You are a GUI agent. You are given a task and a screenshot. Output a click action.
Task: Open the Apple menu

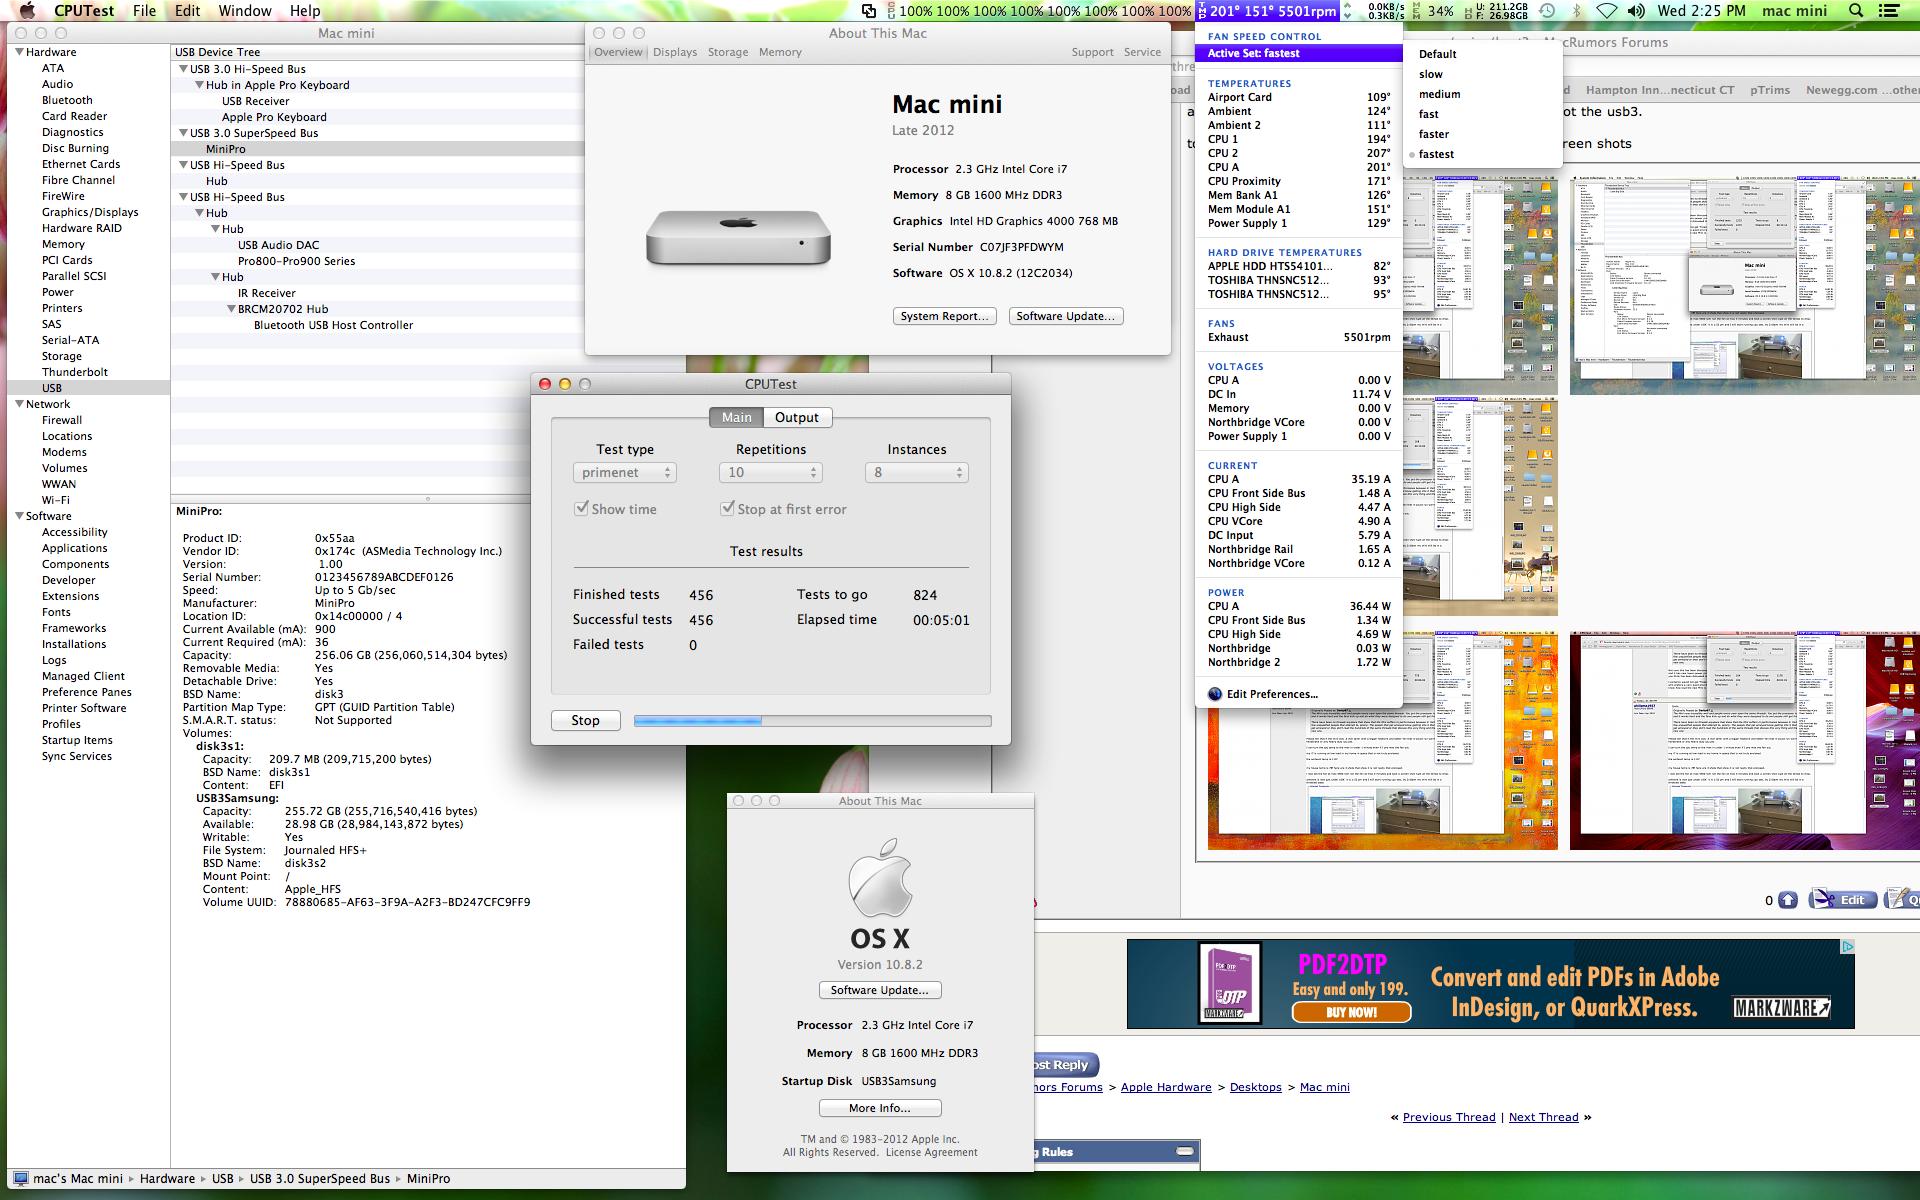pyautogui.click(x=27, y=11)
